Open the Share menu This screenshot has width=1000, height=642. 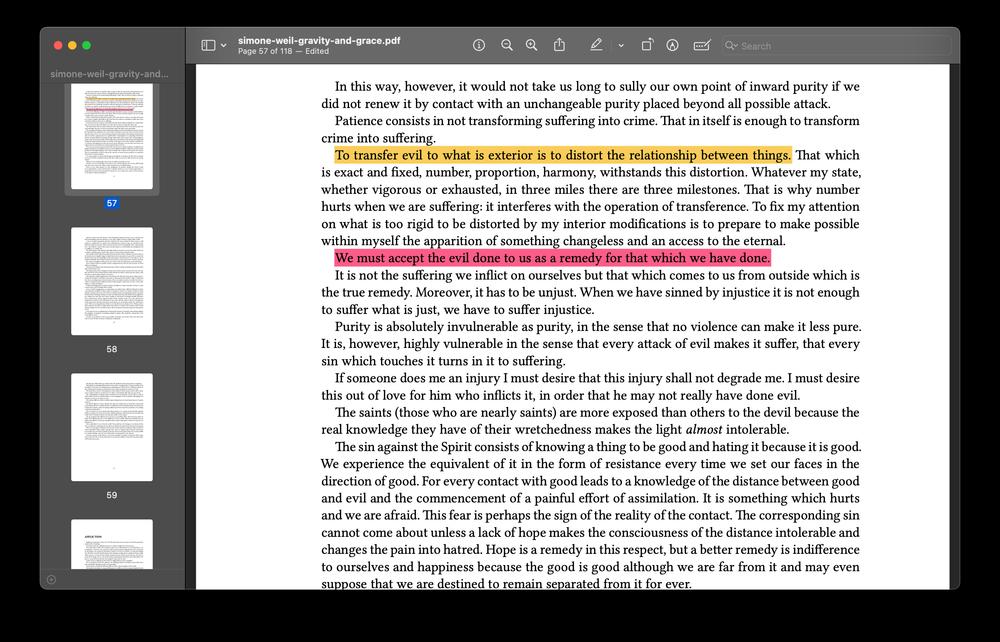pos(559,45)
